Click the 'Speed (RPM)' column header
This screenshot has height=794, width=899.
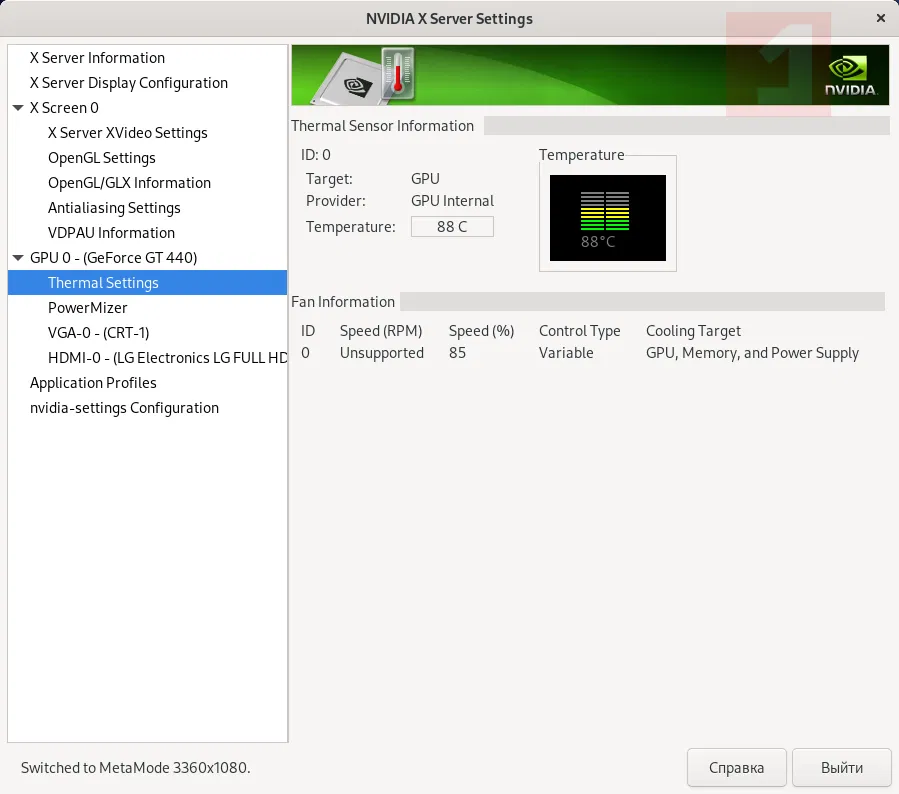pos(381,331)
